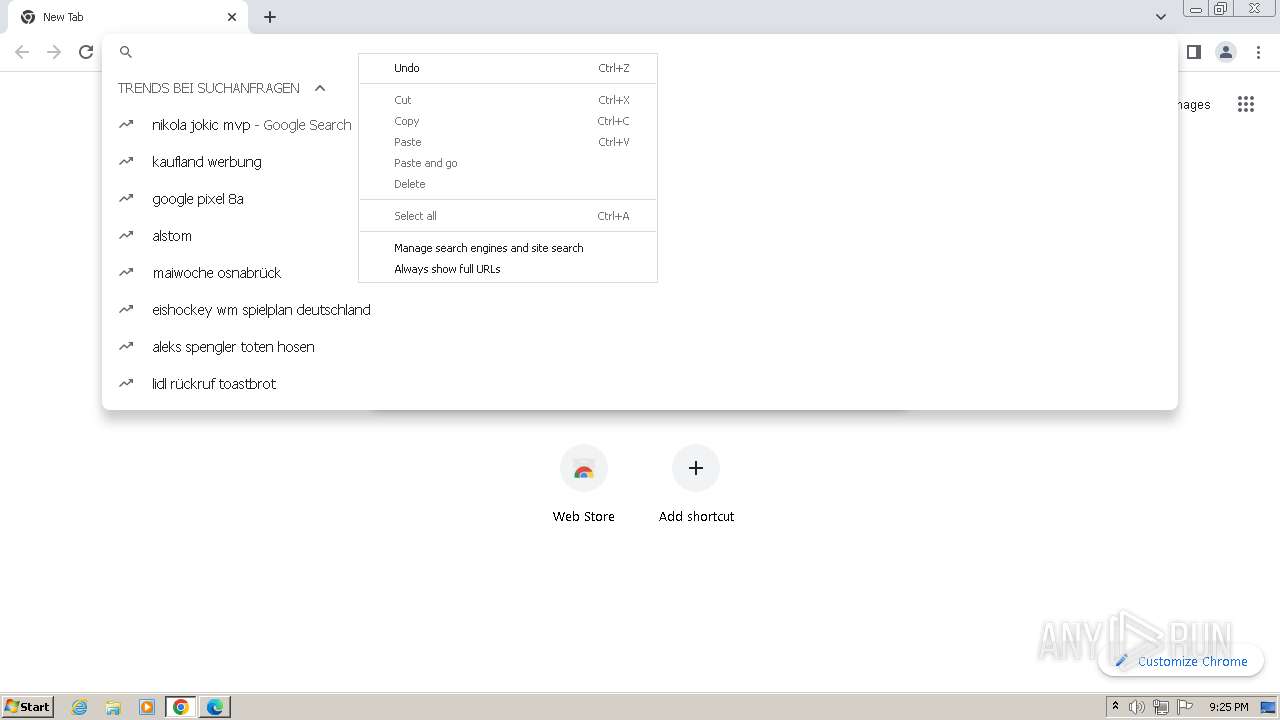Select suggestion alstom
Screen dimensions: 1280x720
(x=640, y=236)
